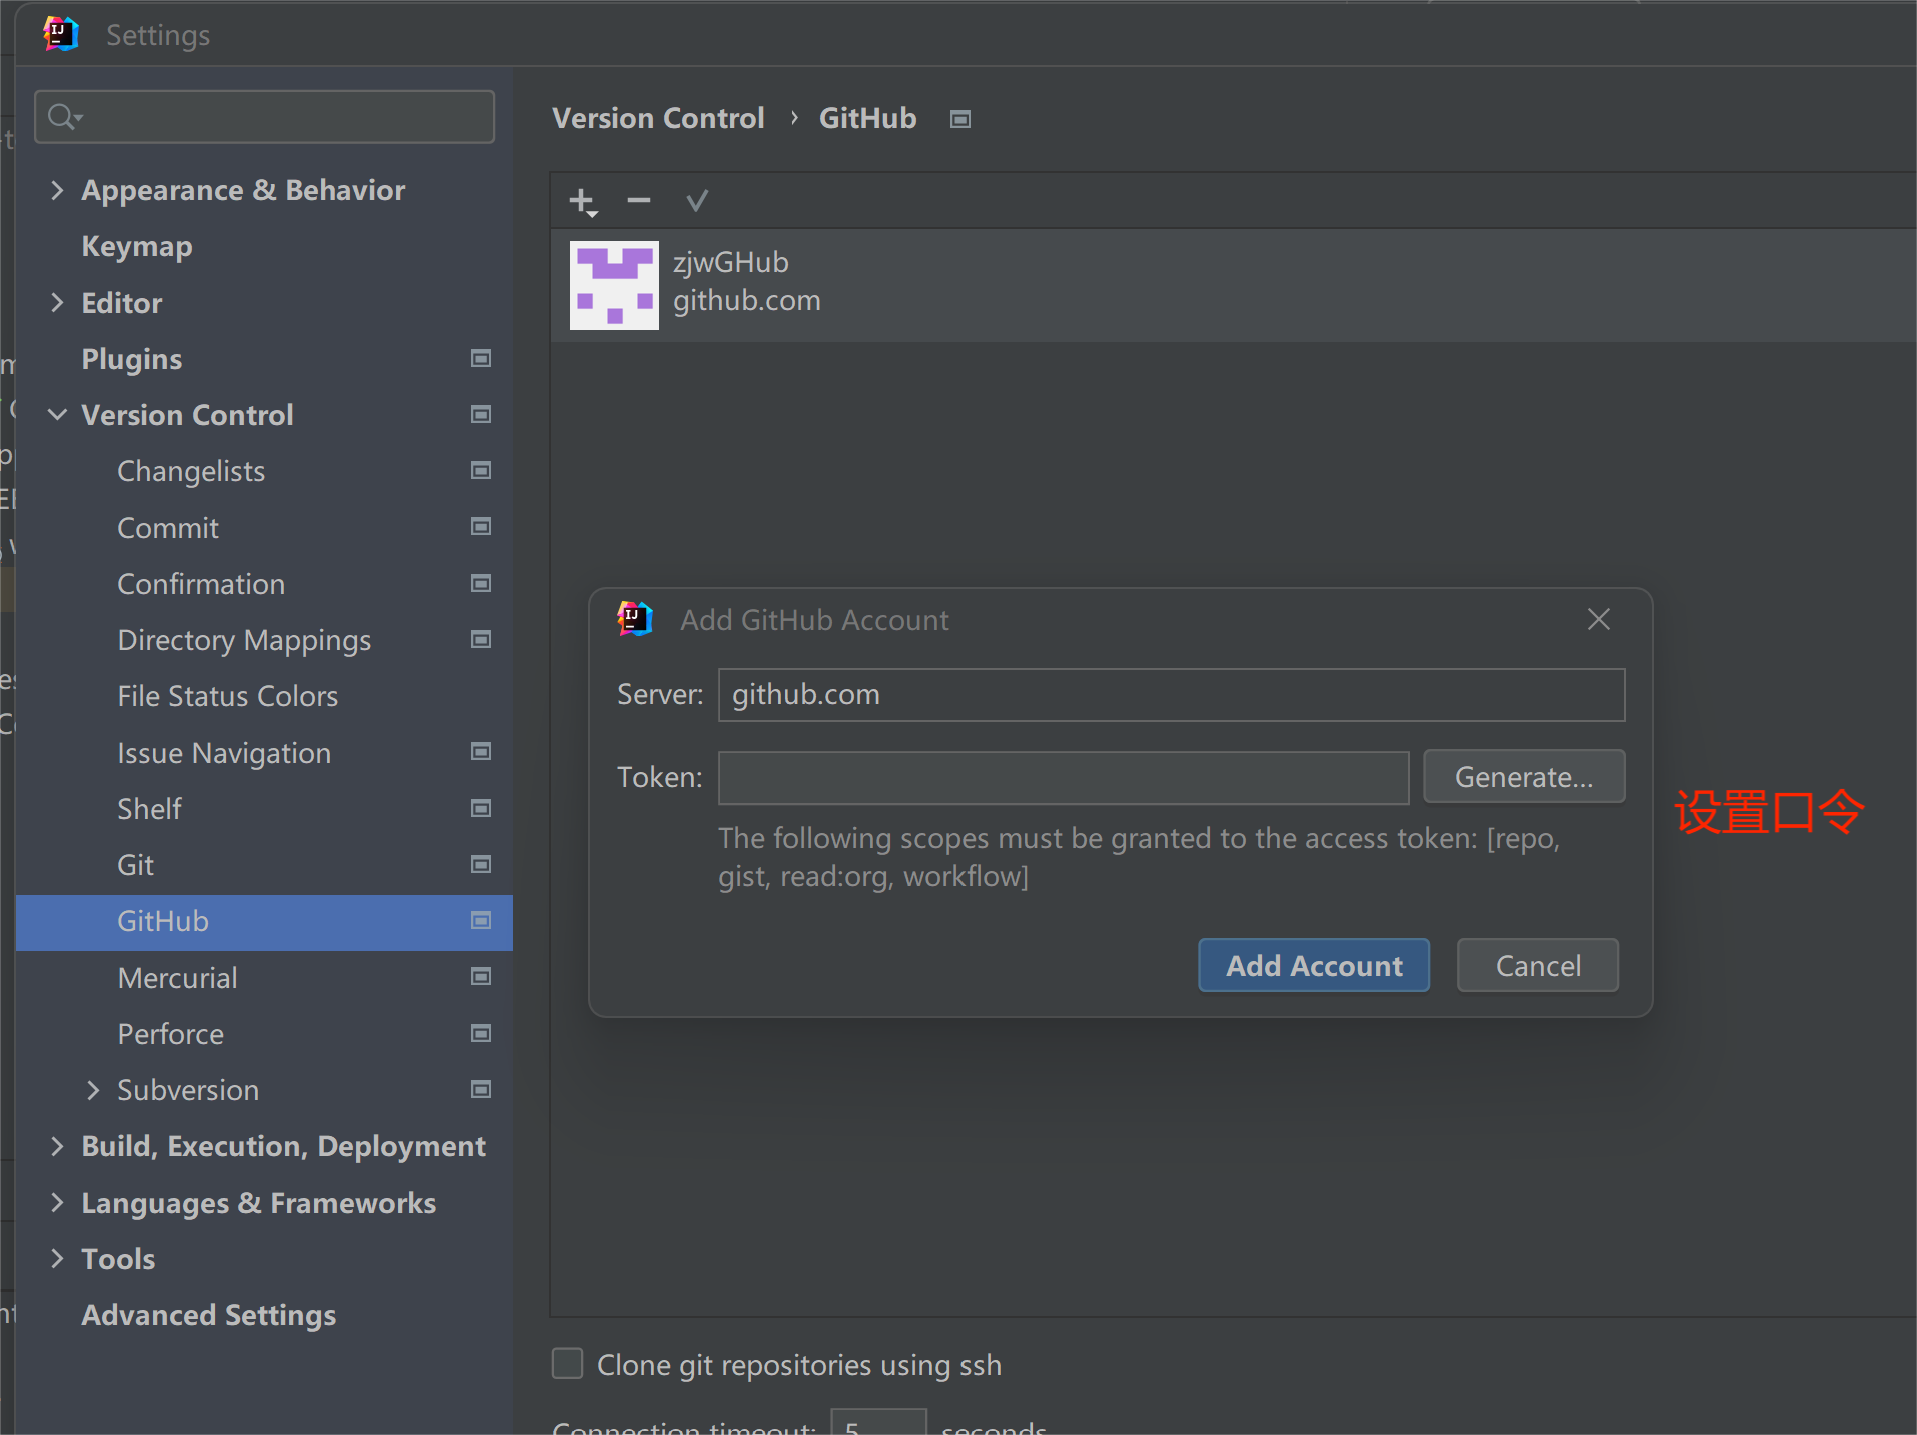Click project icon beside Git
The width and height of the screenshot is (1917, 1435).
(481, 864)
